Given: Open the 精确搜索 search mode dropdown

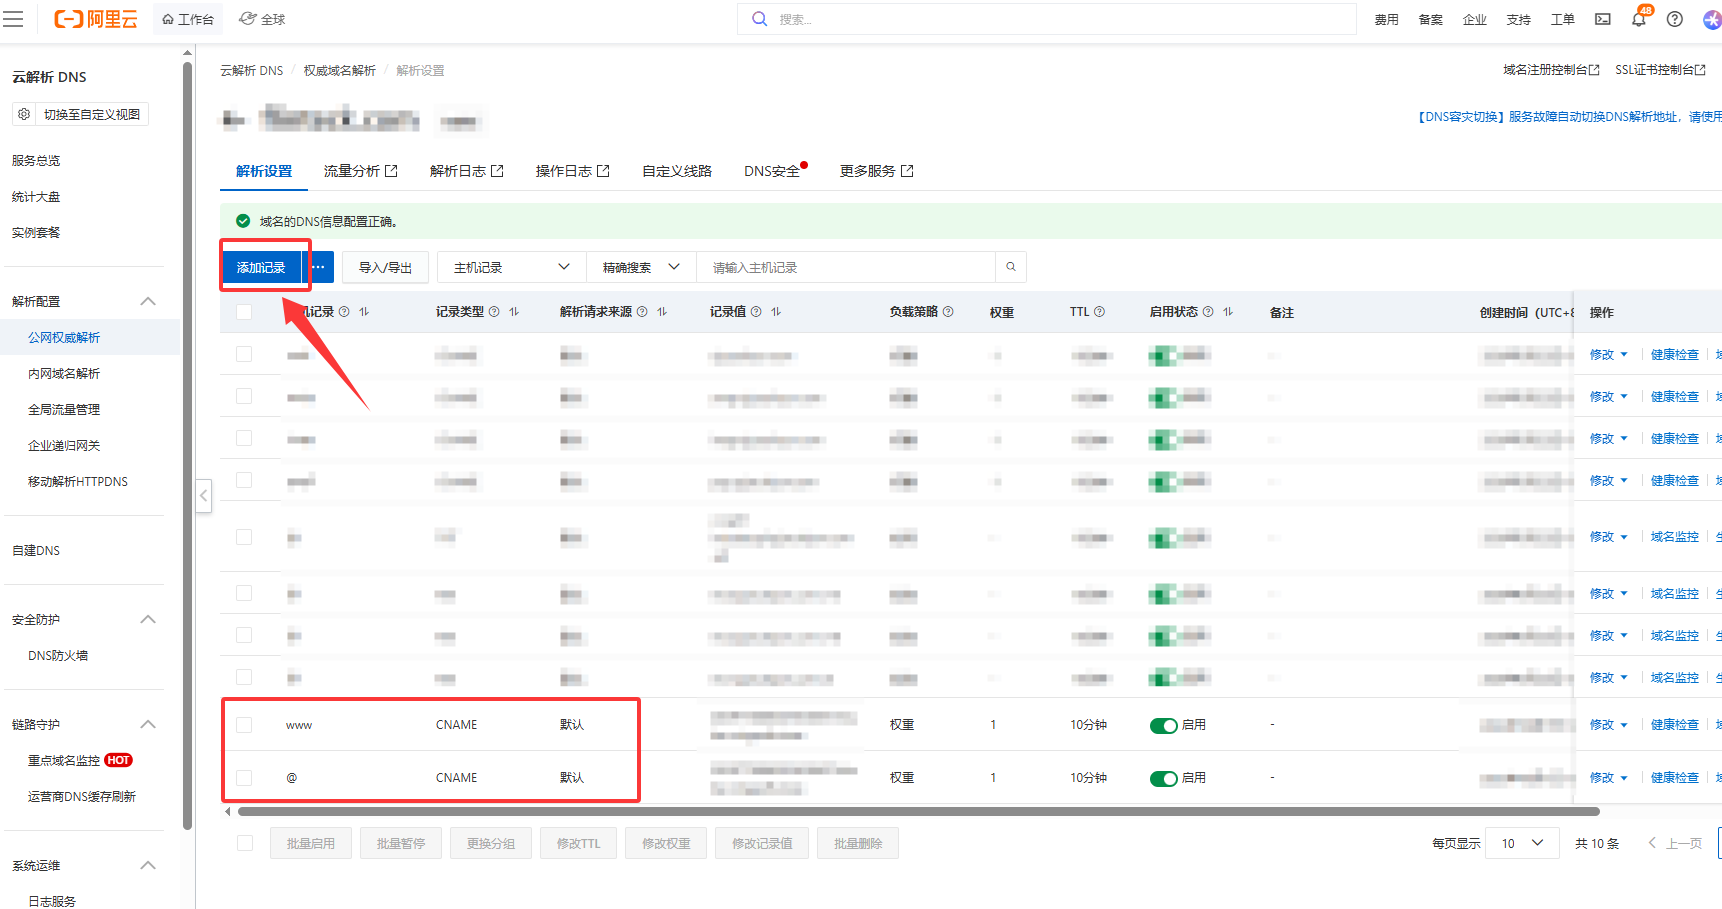Looking at the screenshot, I should pos(640,267).
